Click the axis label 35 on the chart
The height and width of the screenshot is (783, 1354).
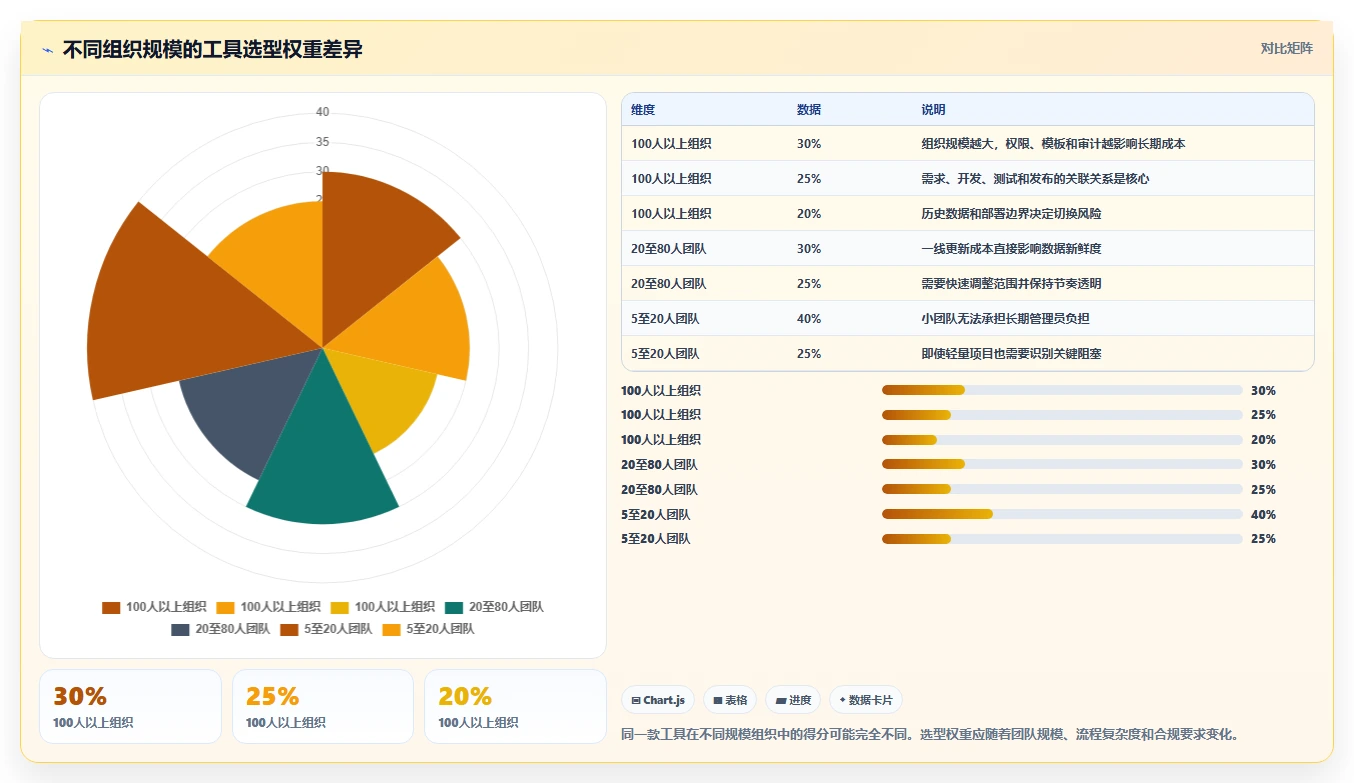tap(322, 142)
